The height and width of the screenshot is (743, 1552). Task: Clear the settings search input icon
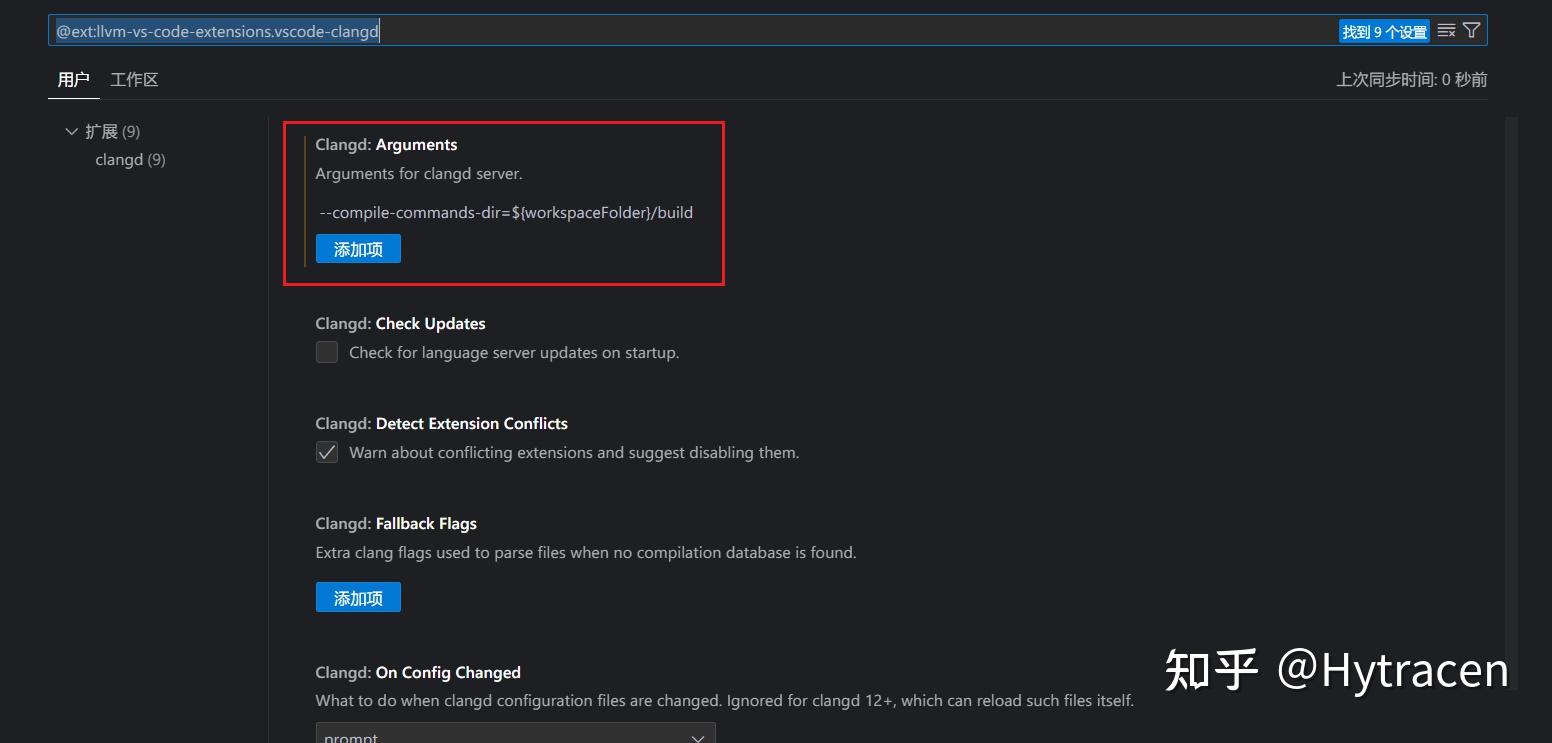(x=1446, y=31)
